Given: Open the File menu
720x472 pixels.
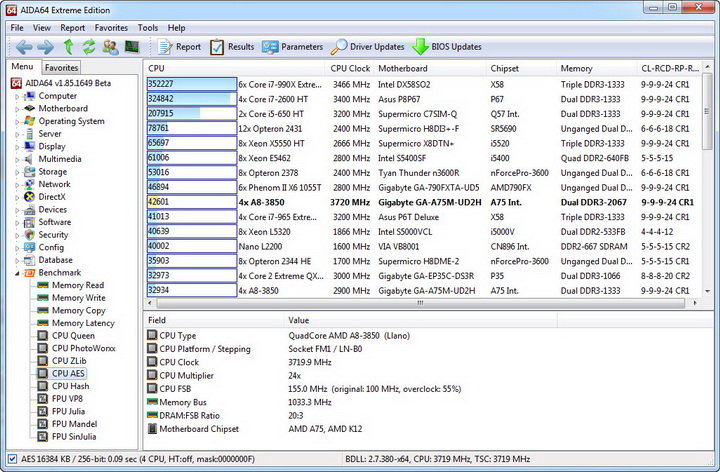Looking at the screenshot, I should pyautogui.click(x=17, y=28).
